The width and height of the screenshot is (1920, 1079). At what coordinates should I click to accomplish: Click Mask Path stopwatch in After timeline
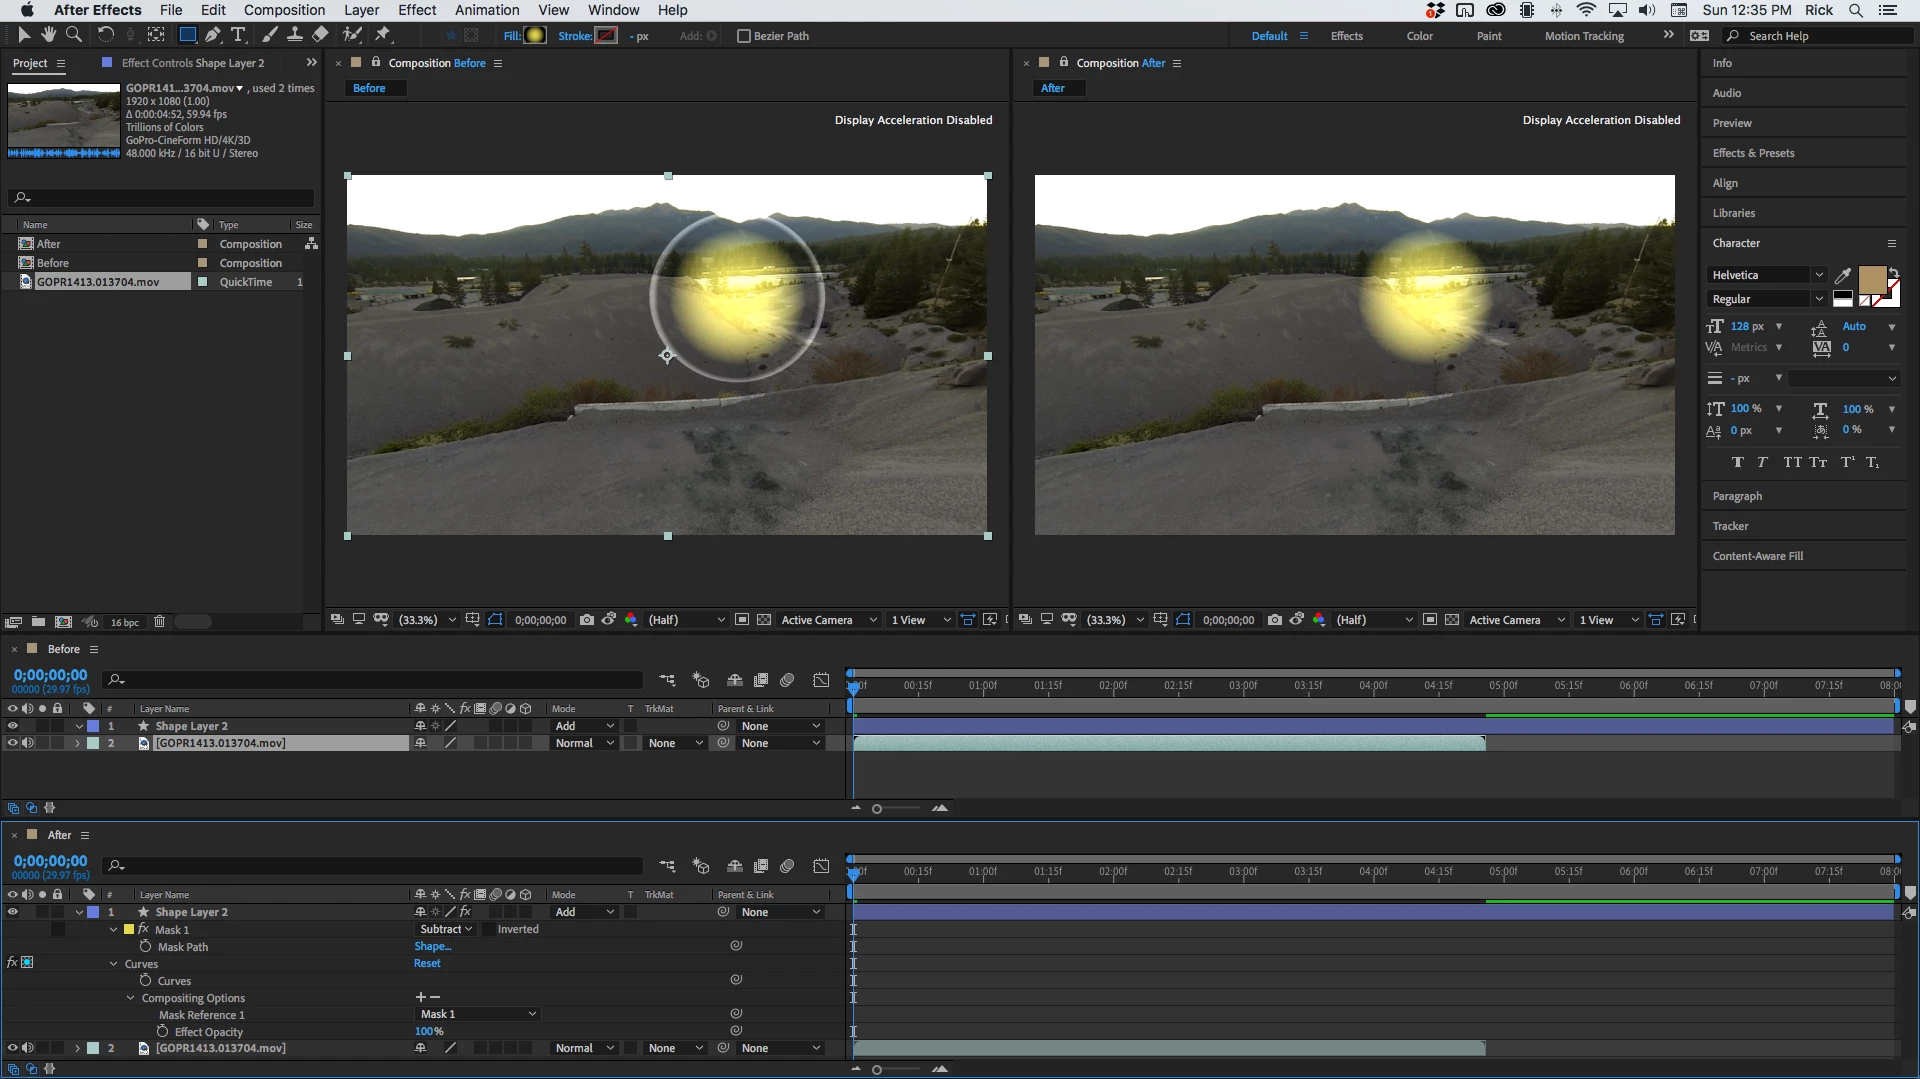tap(146, 946)
